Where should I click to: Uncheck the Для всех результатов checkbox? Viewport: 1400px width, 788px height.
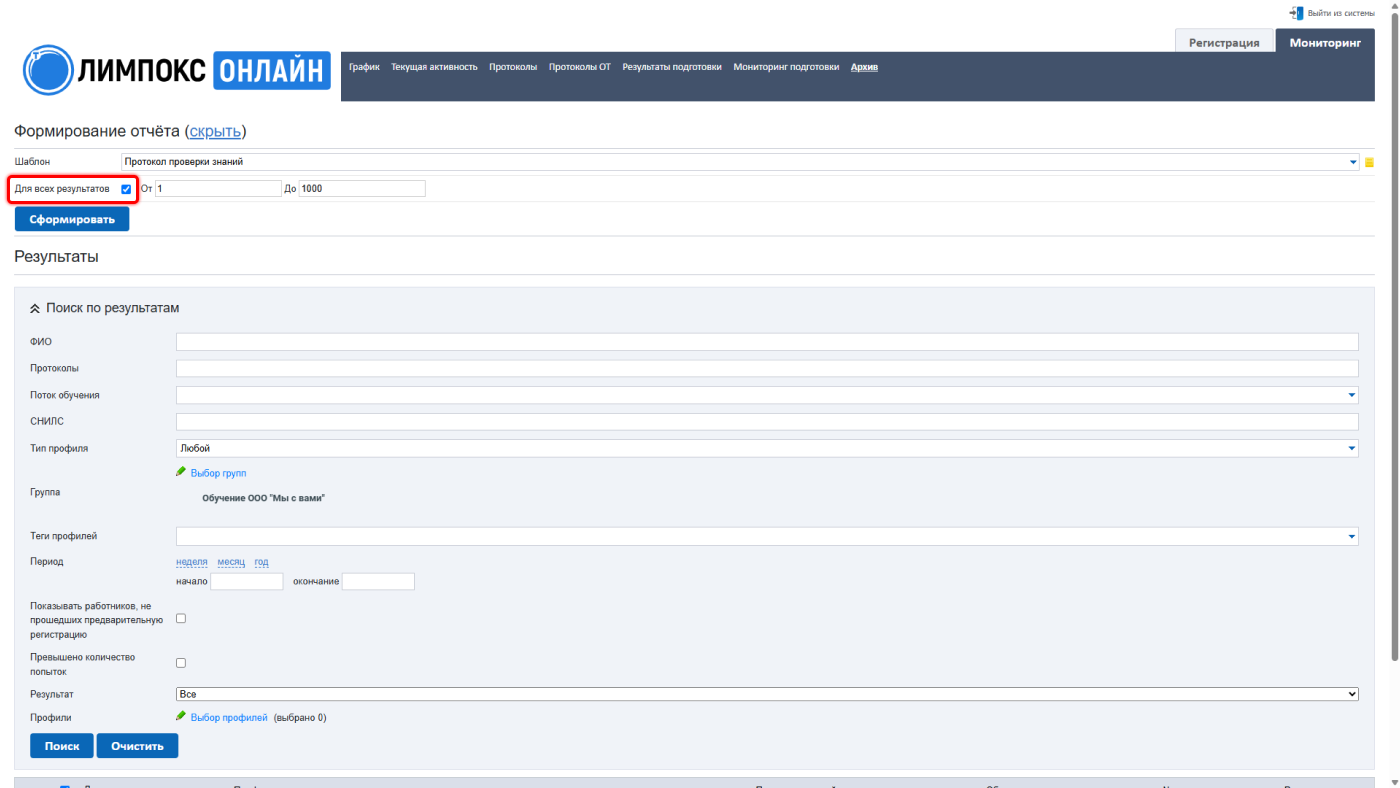(x=126, y=189)
